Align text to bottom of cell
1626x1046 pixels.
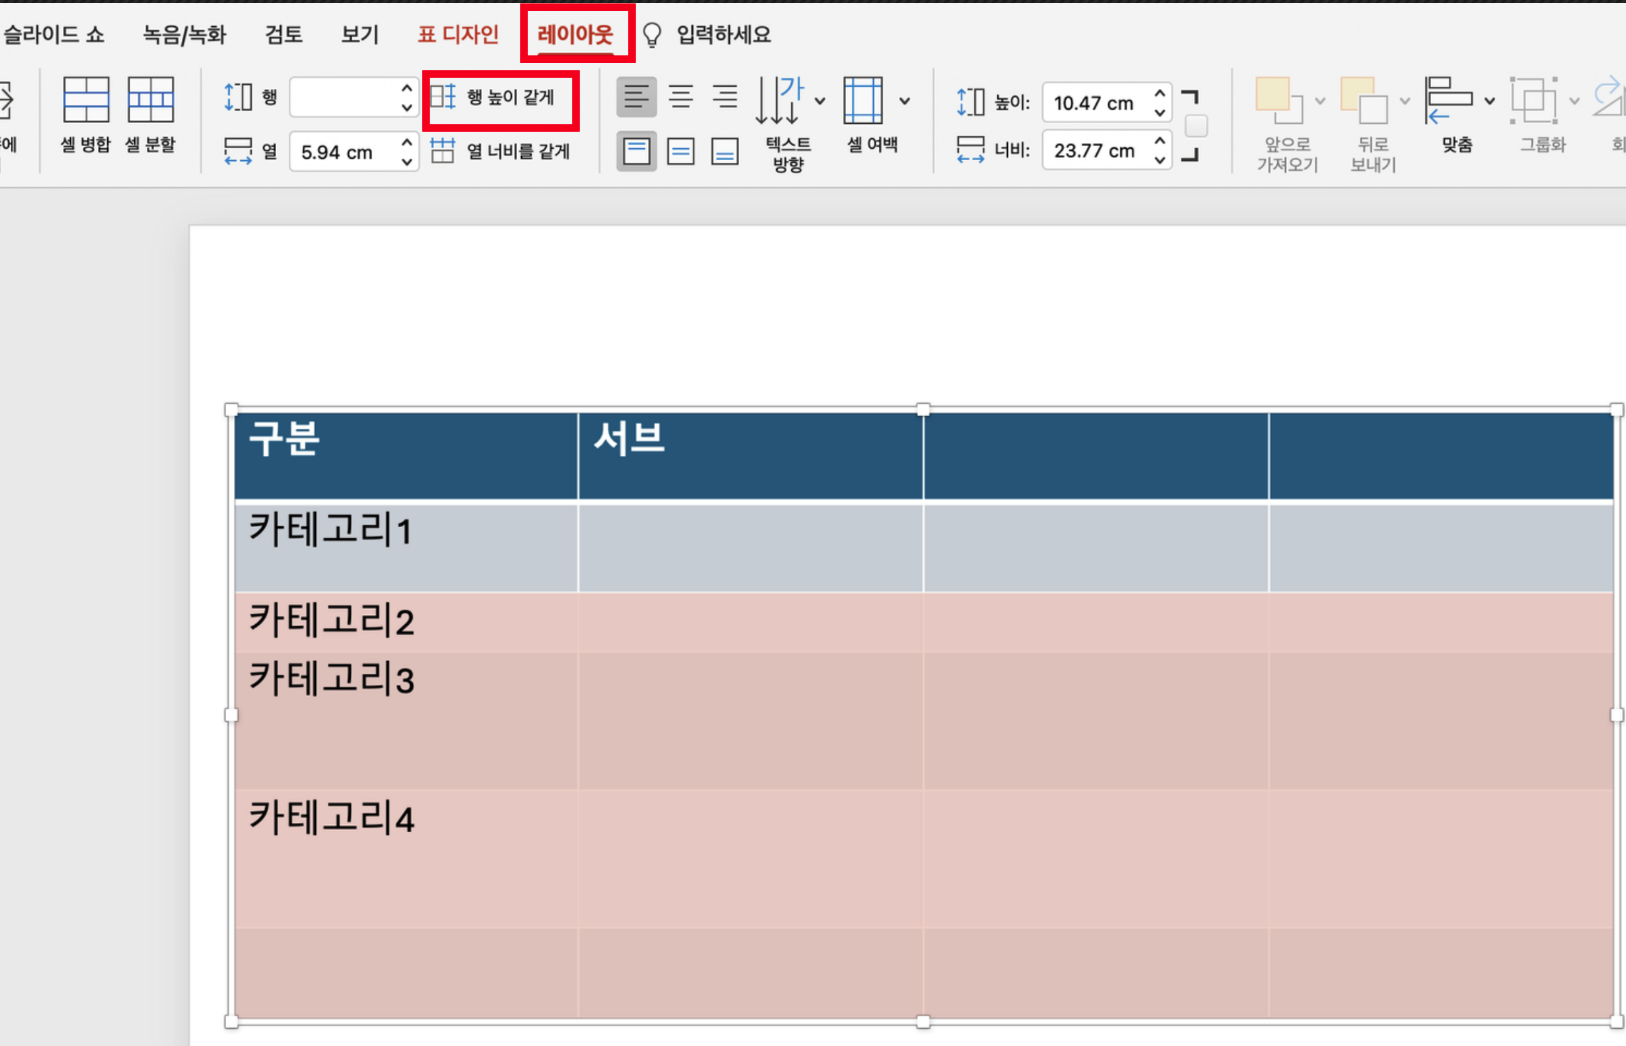coord(725,151)
